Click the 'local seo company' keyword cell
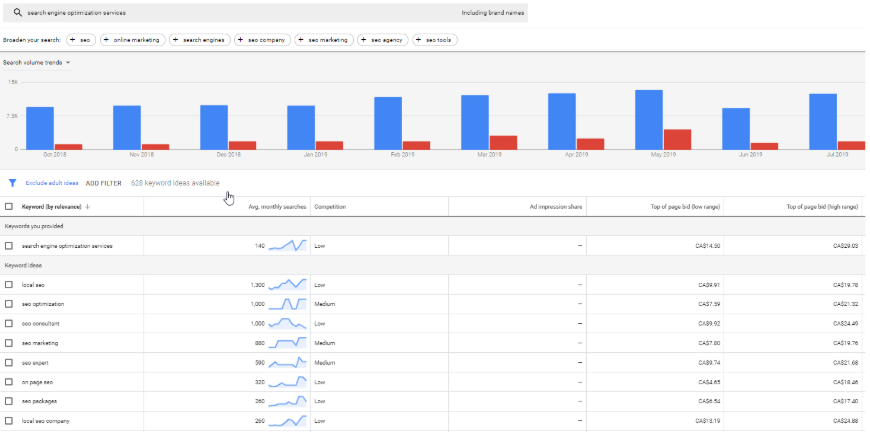This screenshot has width=870, height=434. click(45, 421)
